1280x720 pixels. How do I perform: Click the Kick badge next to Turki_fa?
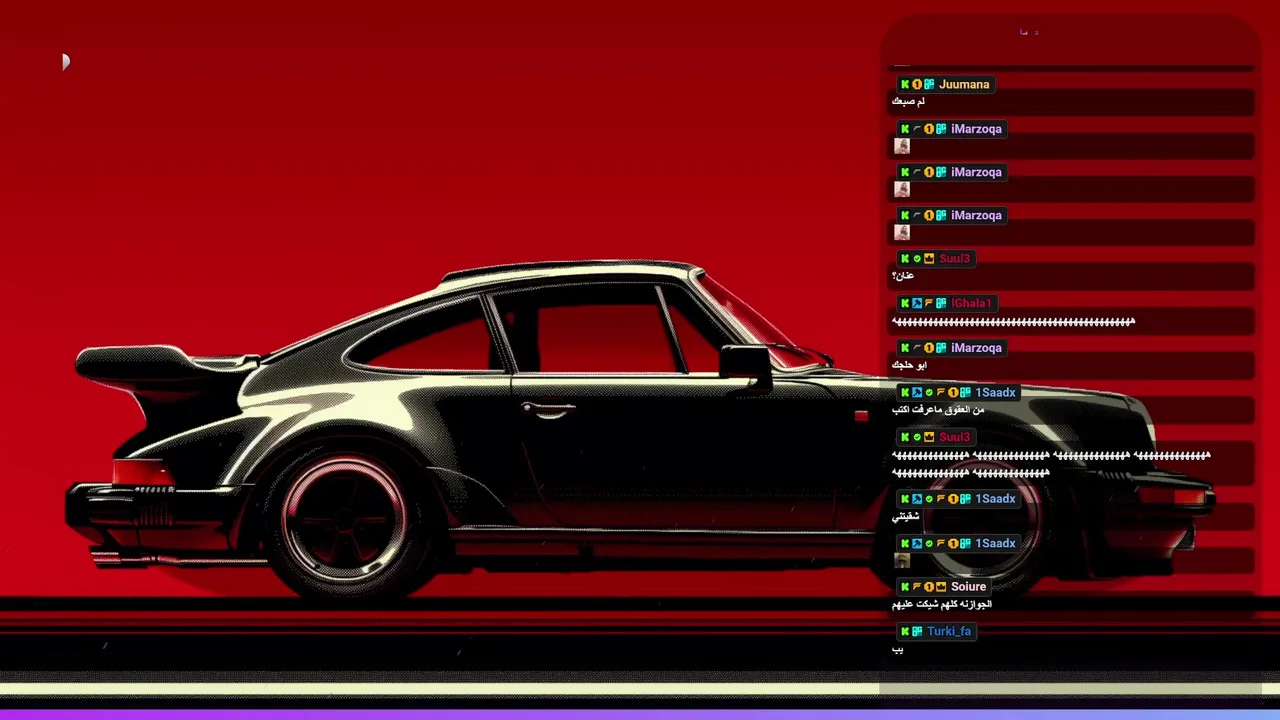pyautogui.click(x=905, y=632)
